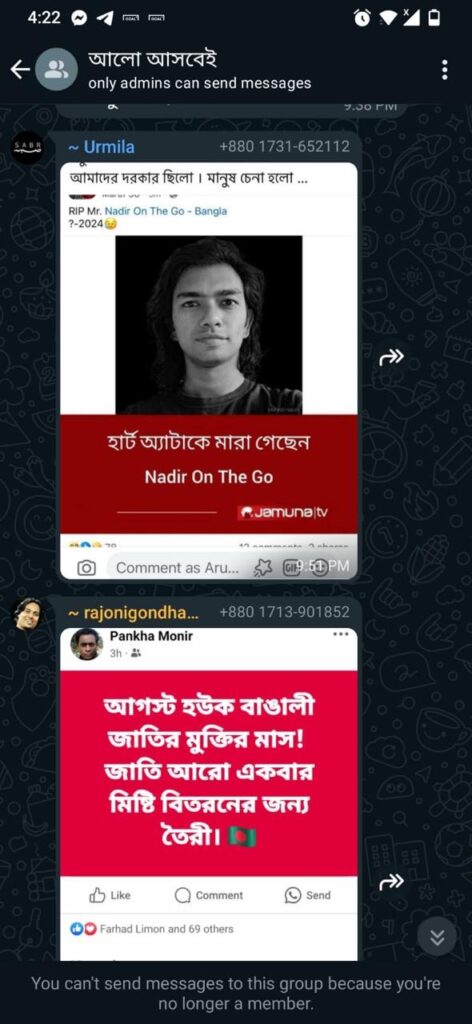The image size is (472, 1024).
Task: Open the red Pankha Monir post image
Action: click(x=209, y=773)
